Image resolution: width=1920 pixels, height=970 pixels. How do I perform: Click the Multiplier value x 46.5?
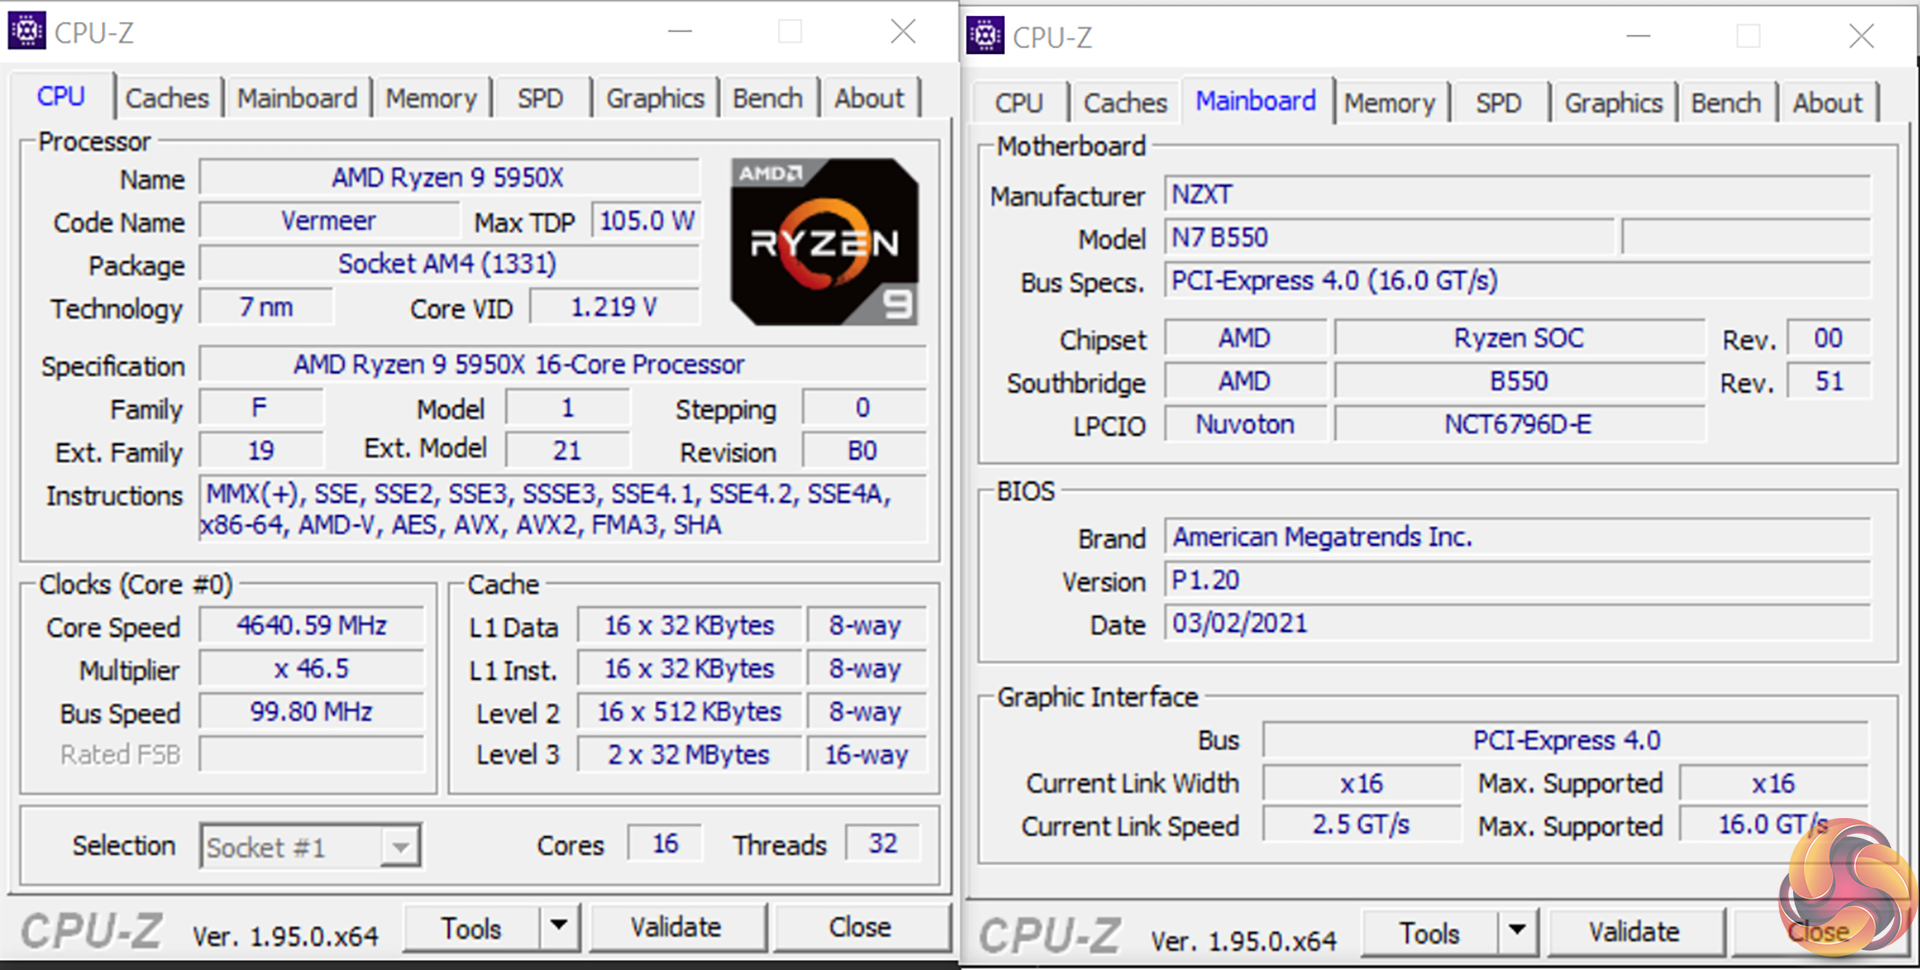pyautogui.click(x=312, y=668)
